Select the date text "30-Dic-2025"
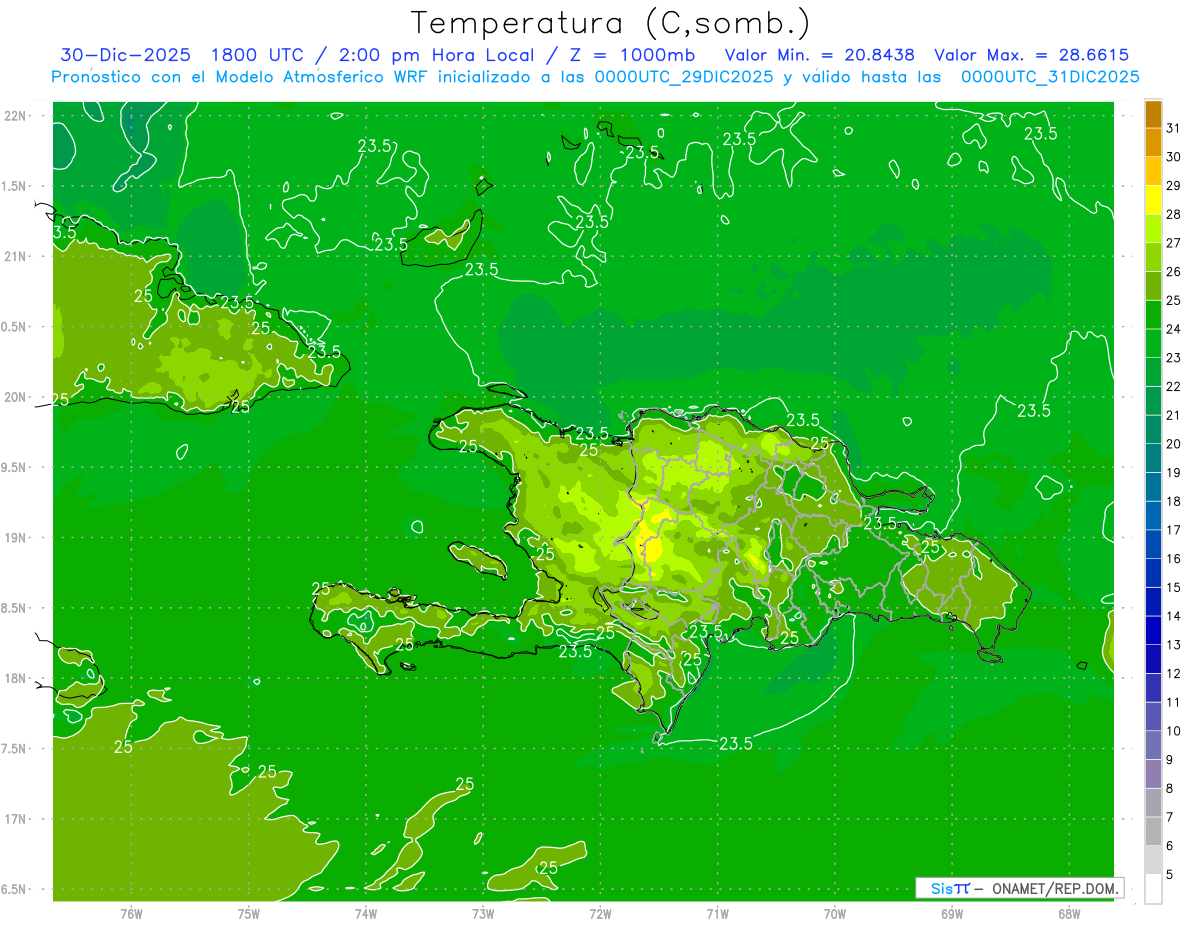 pyautogui.click(x=125, y=55)
